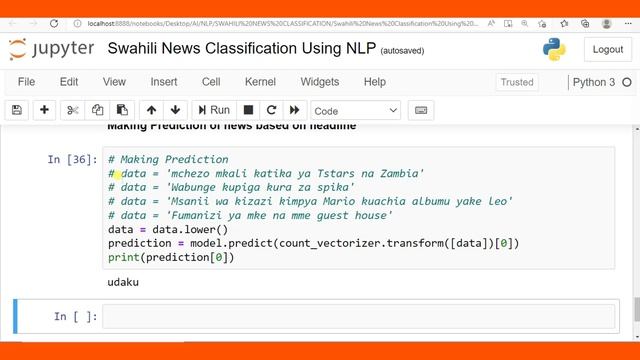This screenshot has width=640, height=360.
Task: View site information icon in address bar
Action: click(x=77, y=24)
